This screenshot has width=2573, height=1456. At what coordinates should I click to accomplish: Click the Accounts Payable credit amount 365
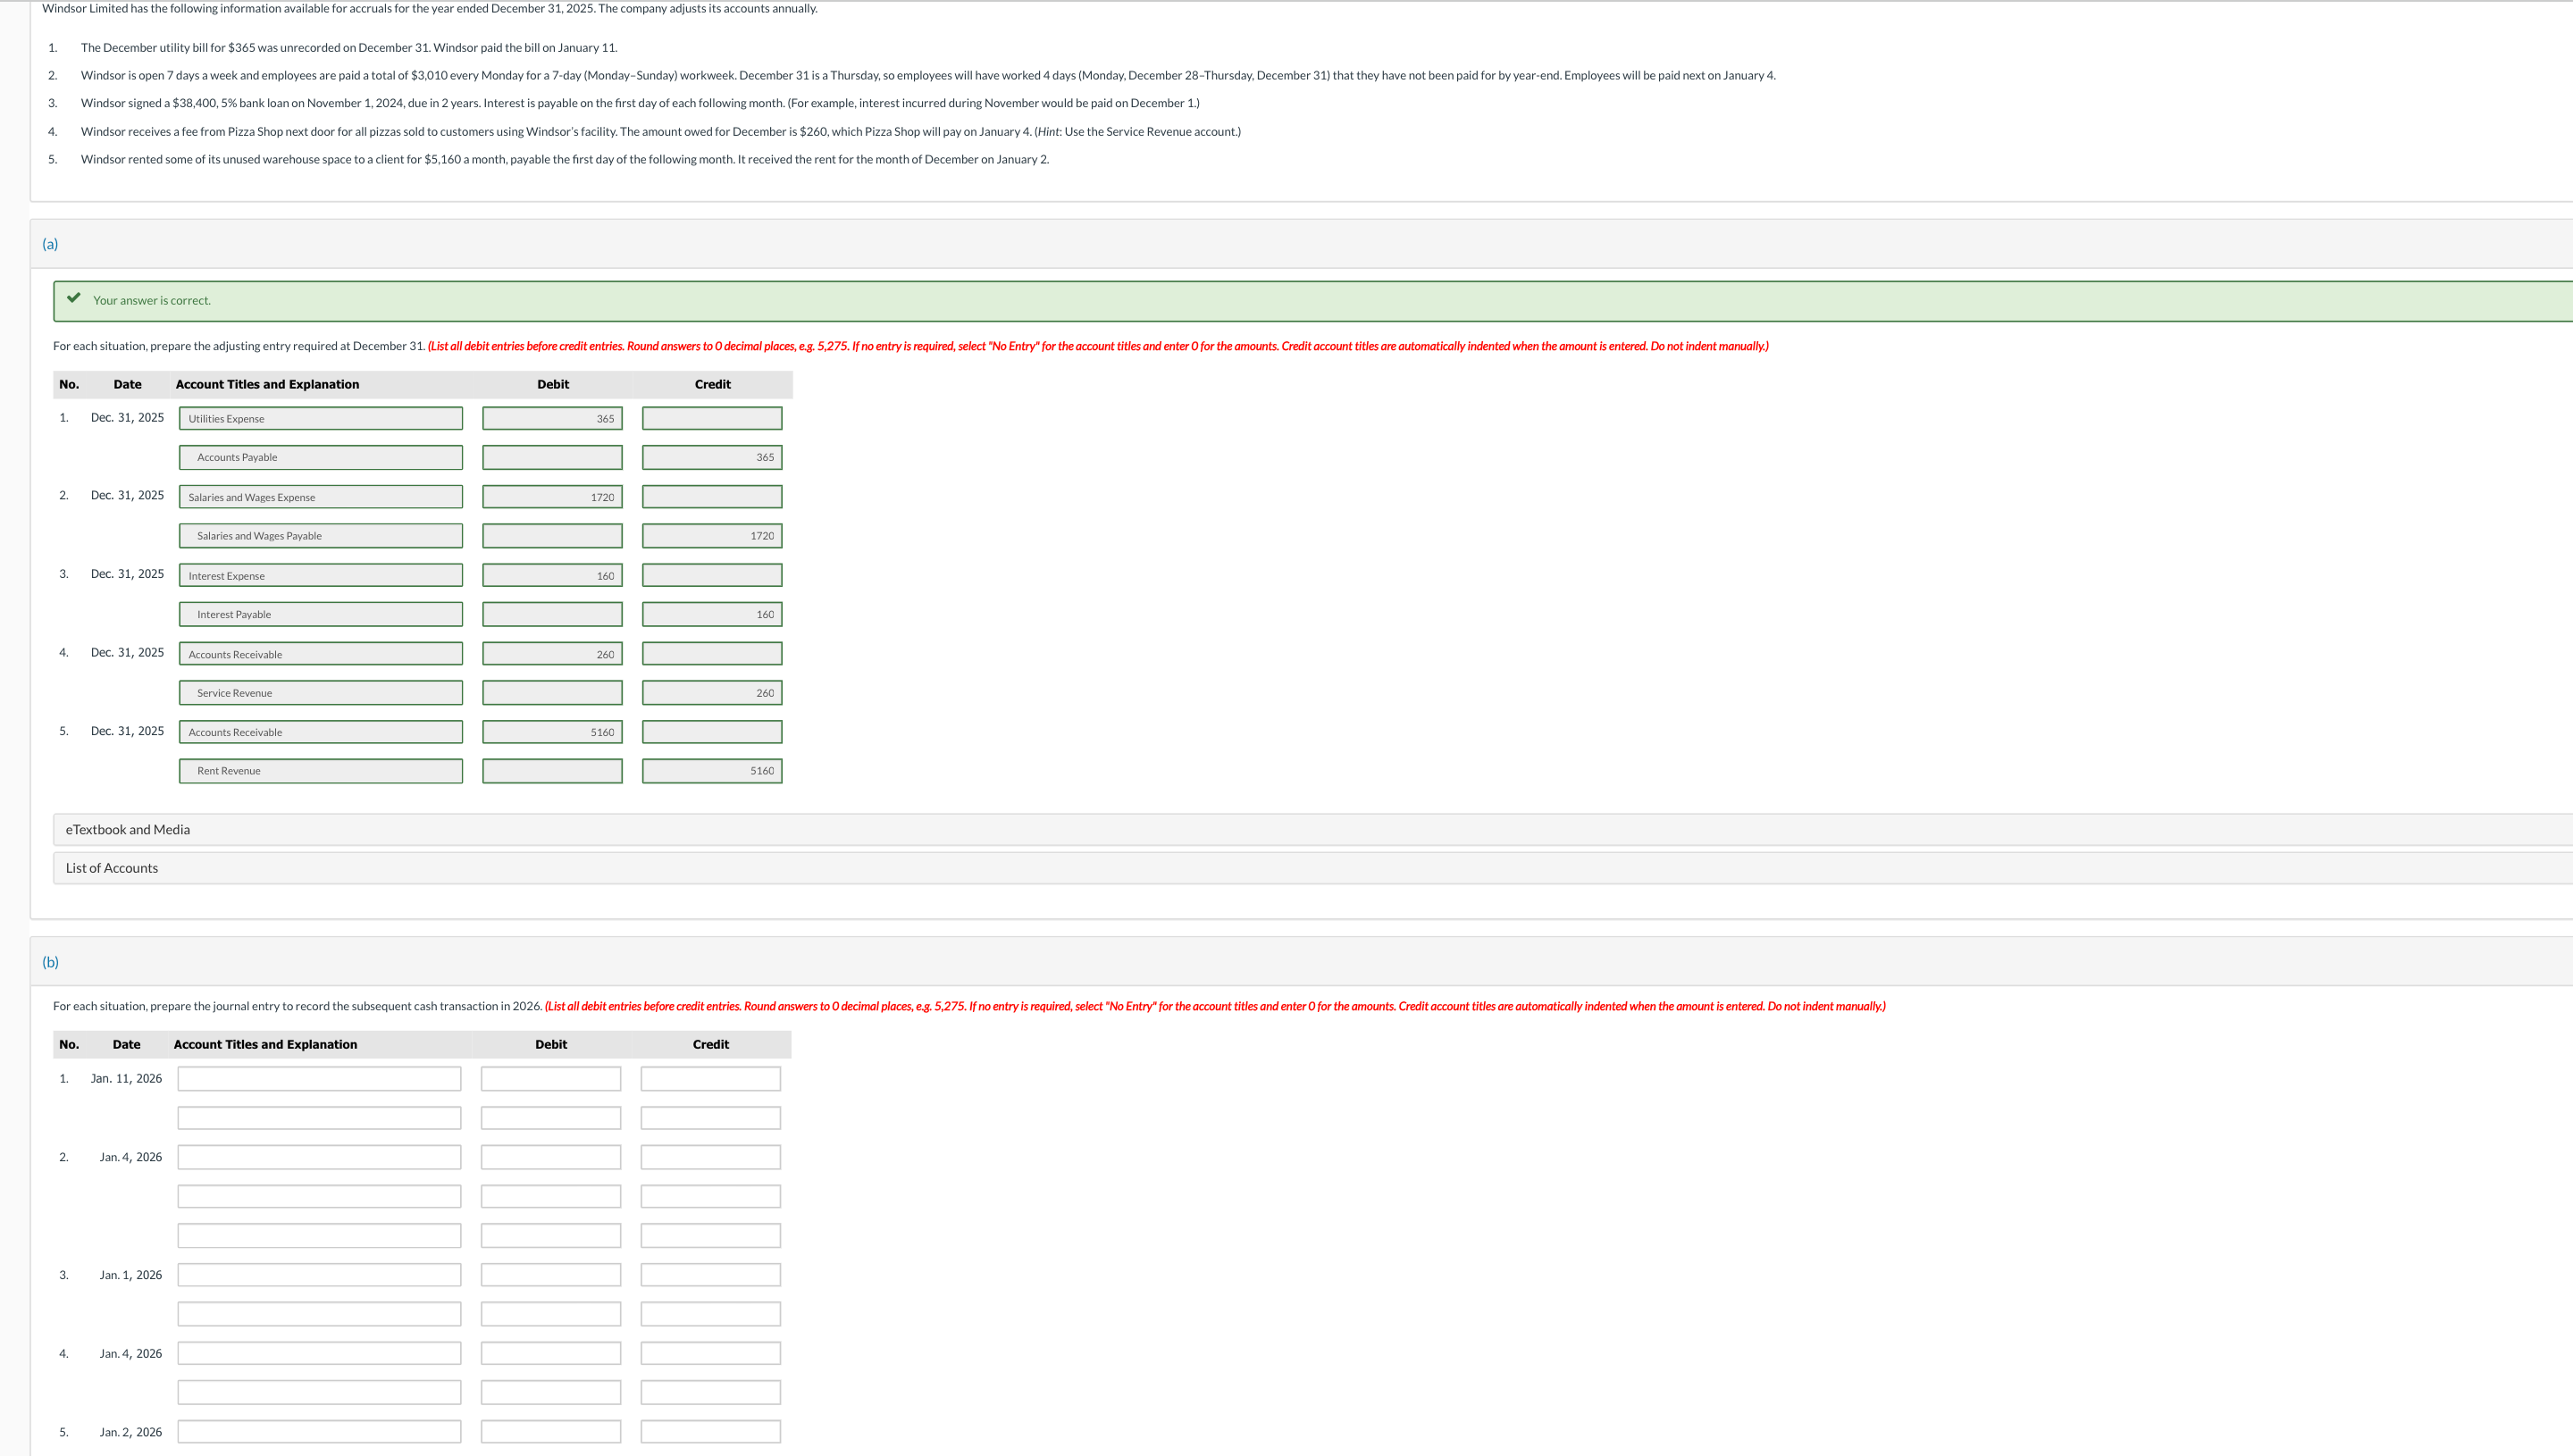pyautogui.click(x=712, y=457)
